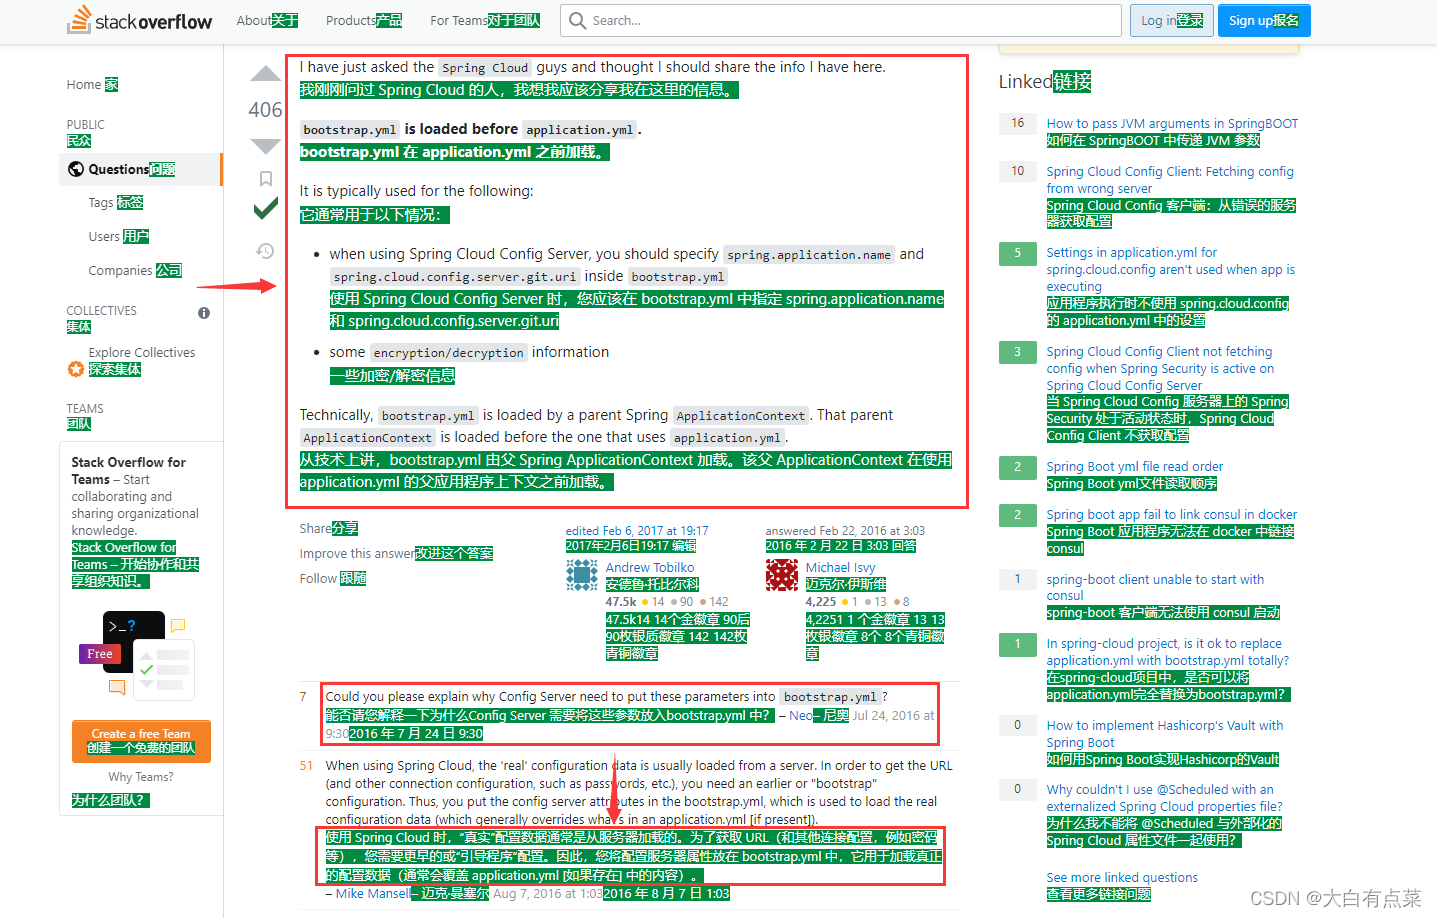Click the Why Teams? link
Viewport: 1437px width, 918px height.
[141, 777]
